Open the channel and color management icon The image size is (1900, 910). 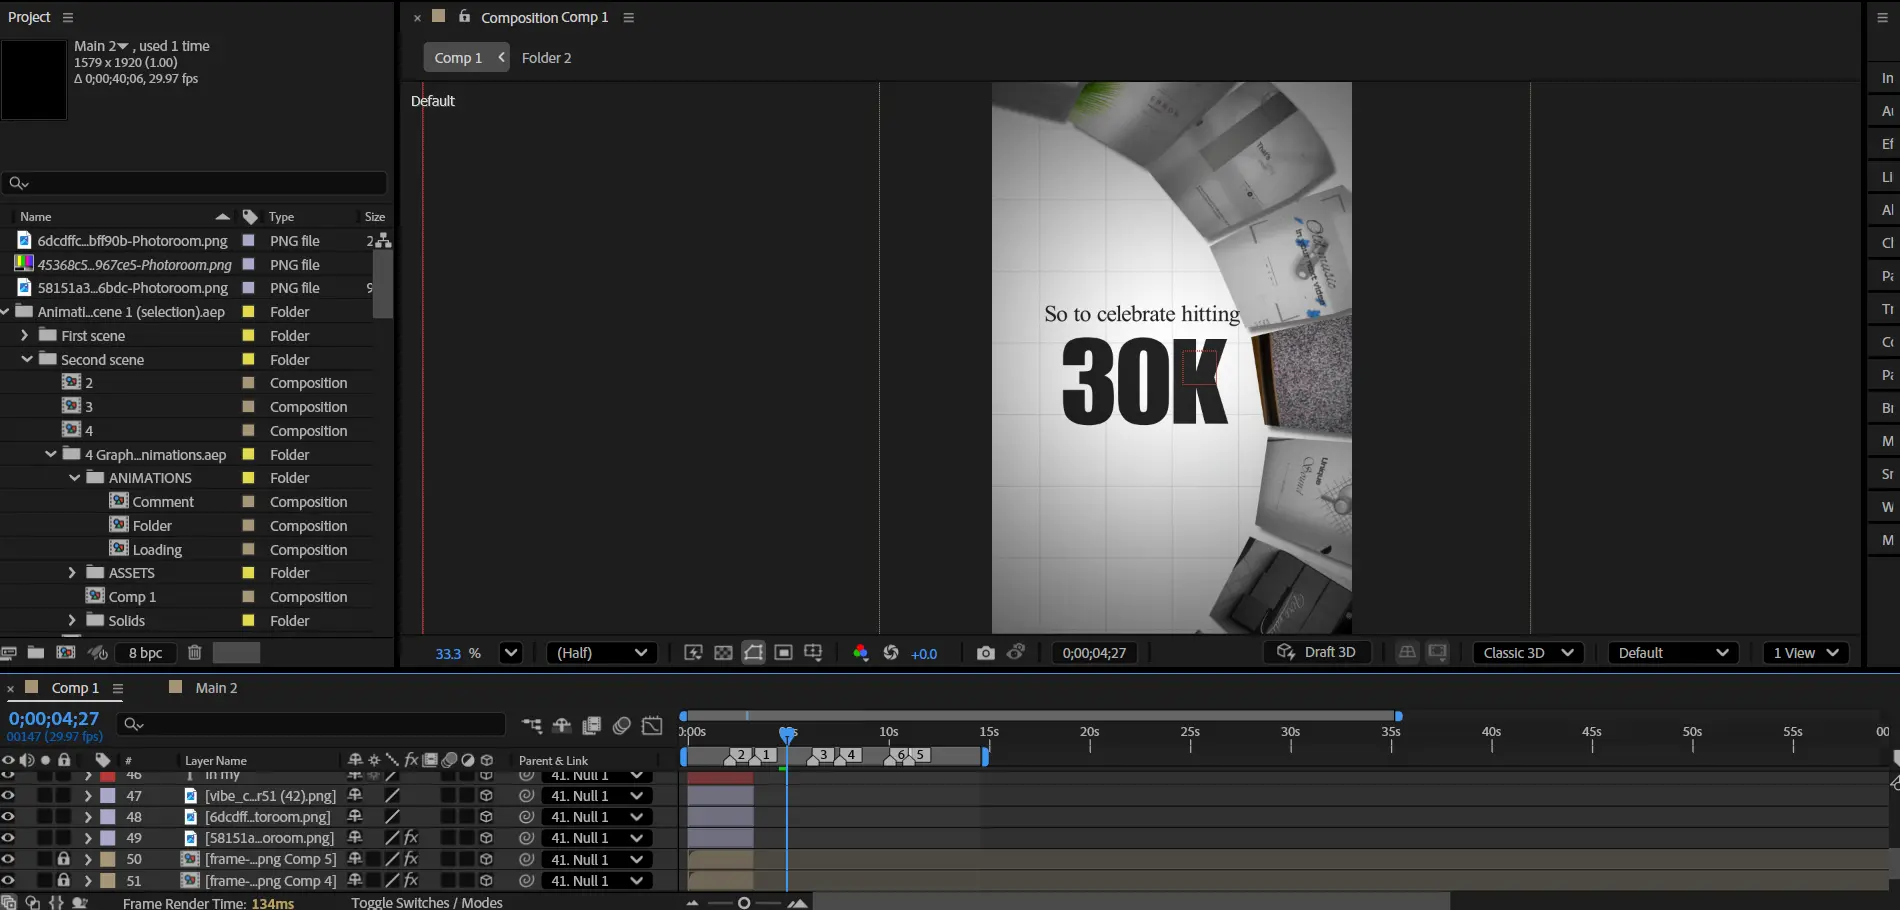[860, 653]
